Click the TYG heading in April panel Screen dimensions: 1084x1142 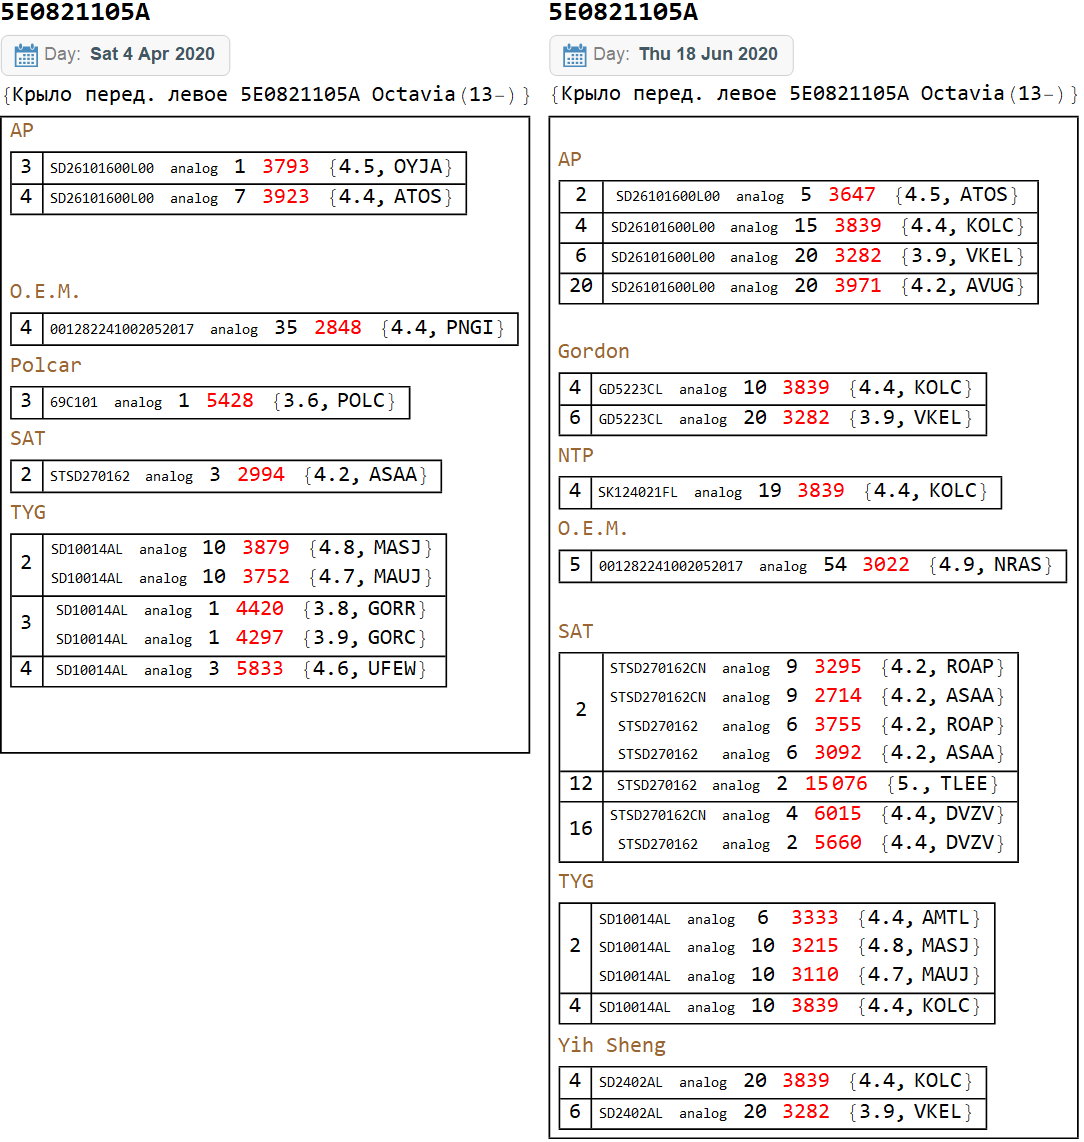[x=28, y=512]
